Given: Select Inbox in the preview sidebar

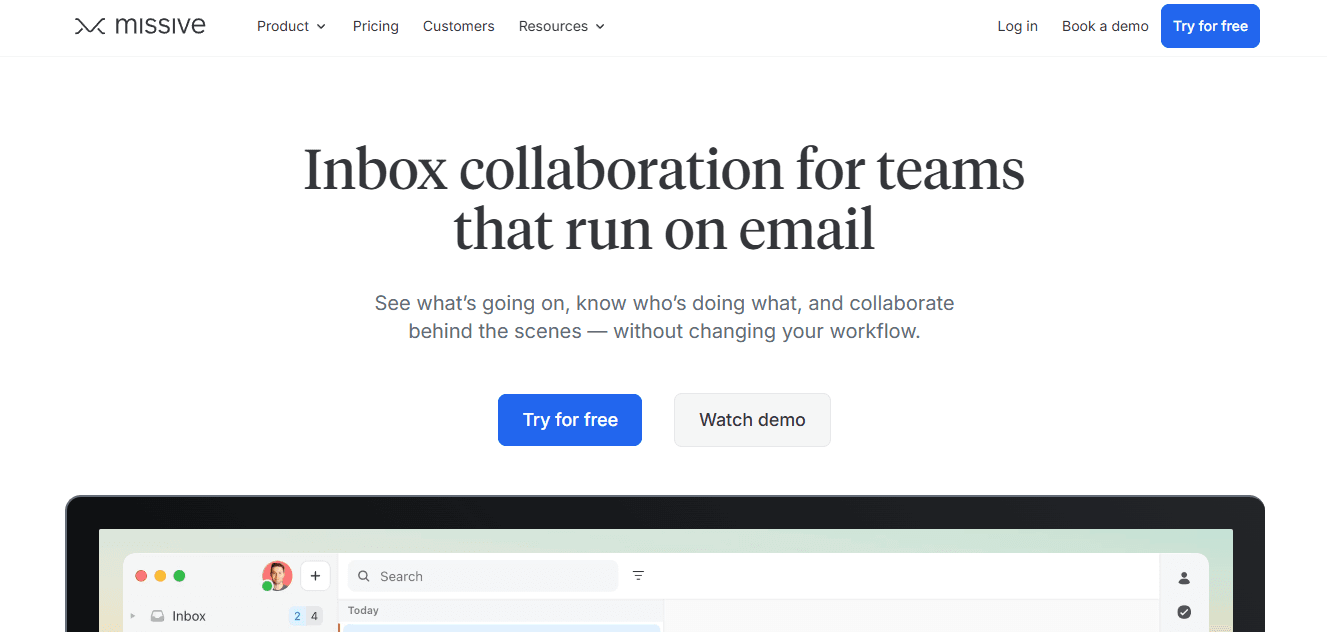Looking at the screenshot, I should click(189, 616).
